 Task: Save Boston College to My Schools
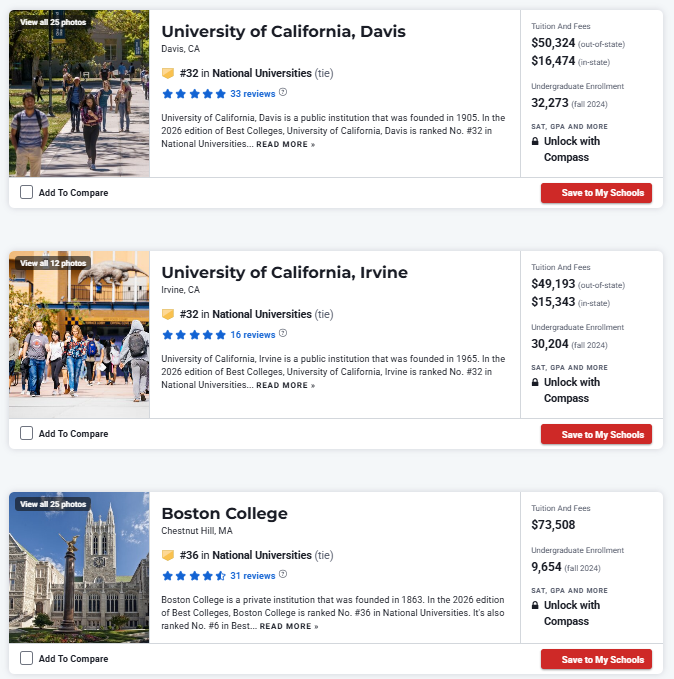click(596, 660)
